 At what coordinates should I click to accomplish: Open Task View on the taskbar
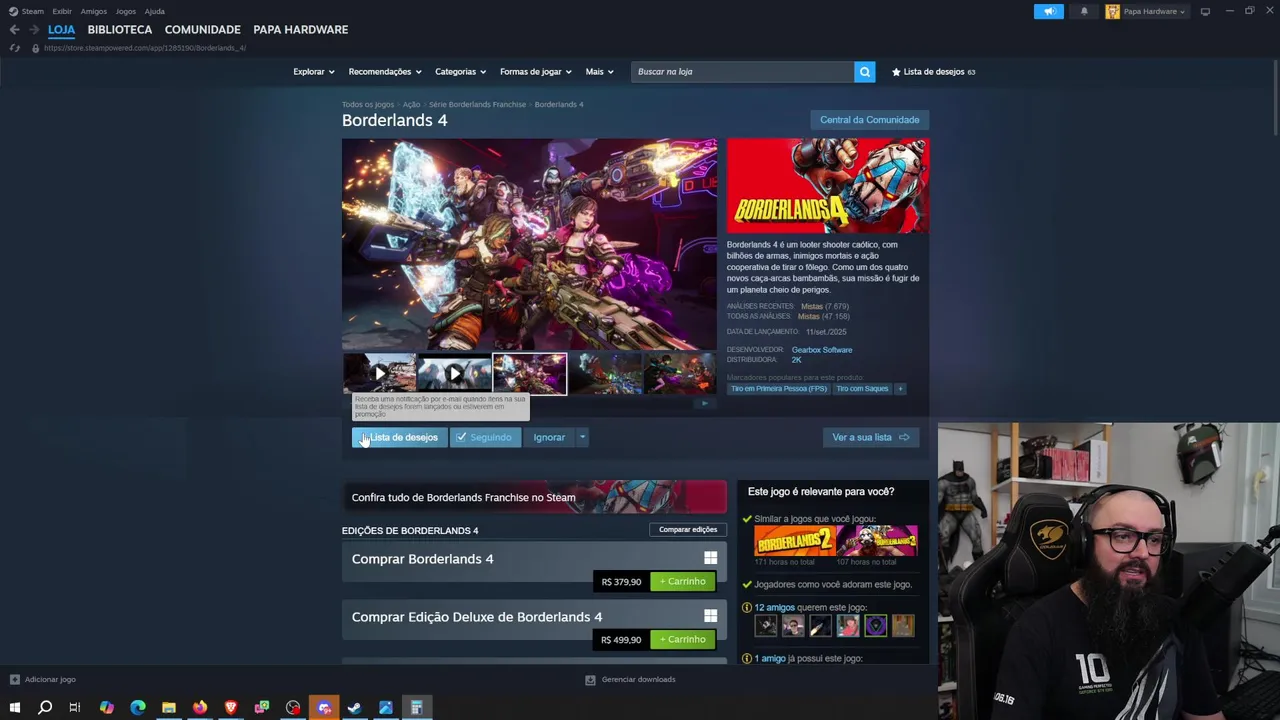coord(74,708)
